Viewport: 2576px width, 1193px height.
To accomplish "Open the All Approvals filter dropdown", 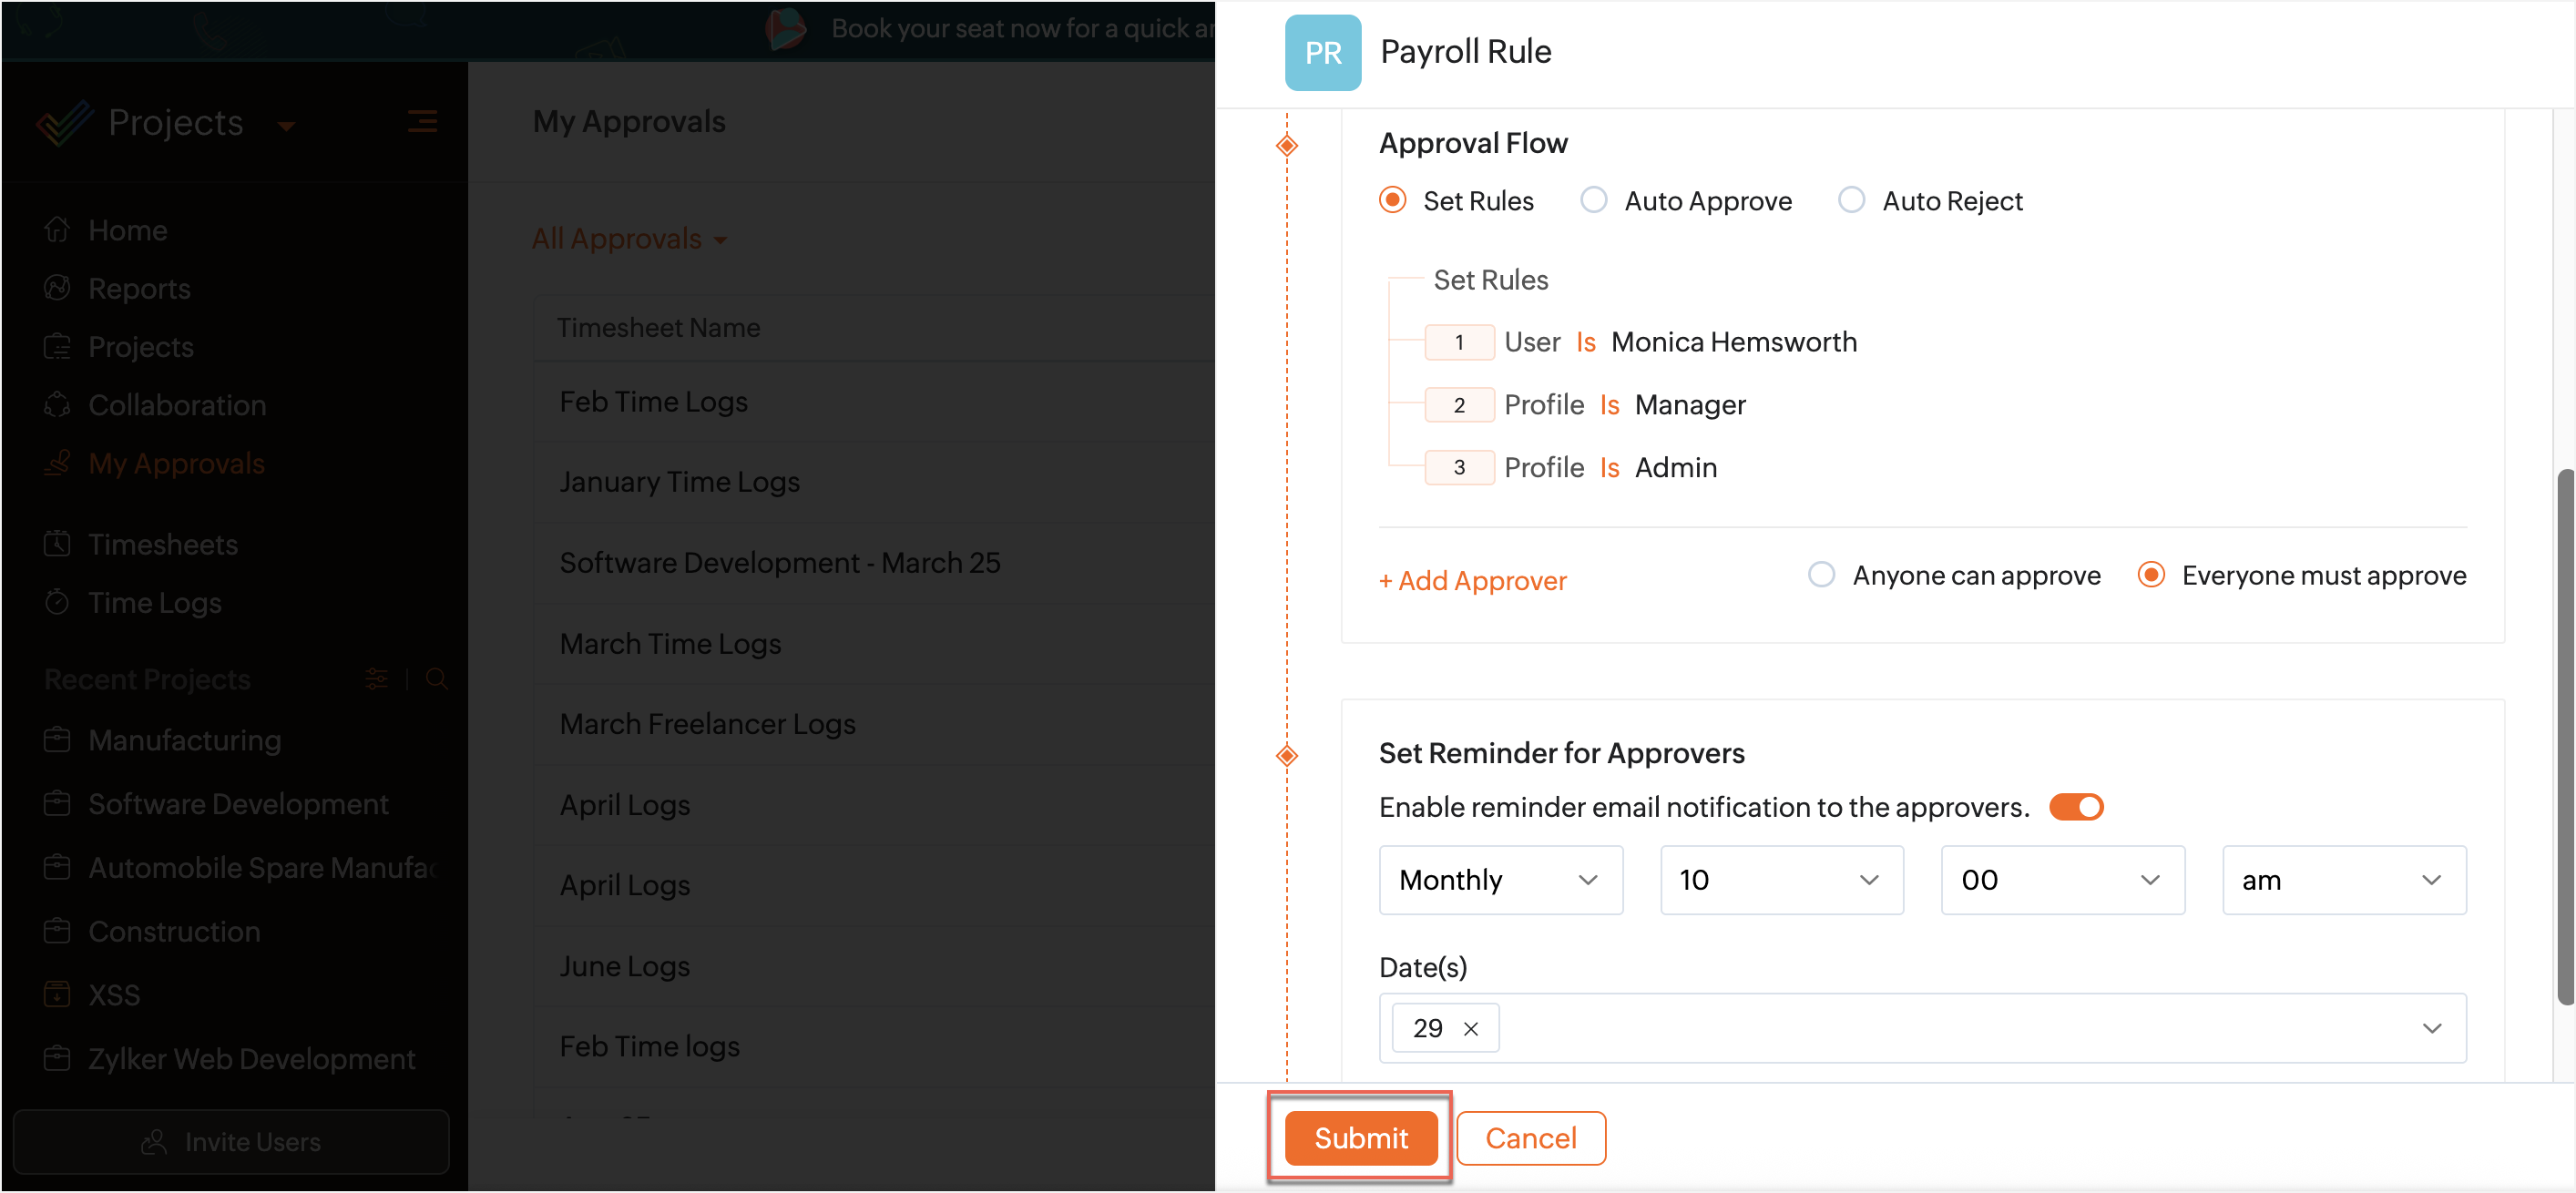I will click(629, 239).
